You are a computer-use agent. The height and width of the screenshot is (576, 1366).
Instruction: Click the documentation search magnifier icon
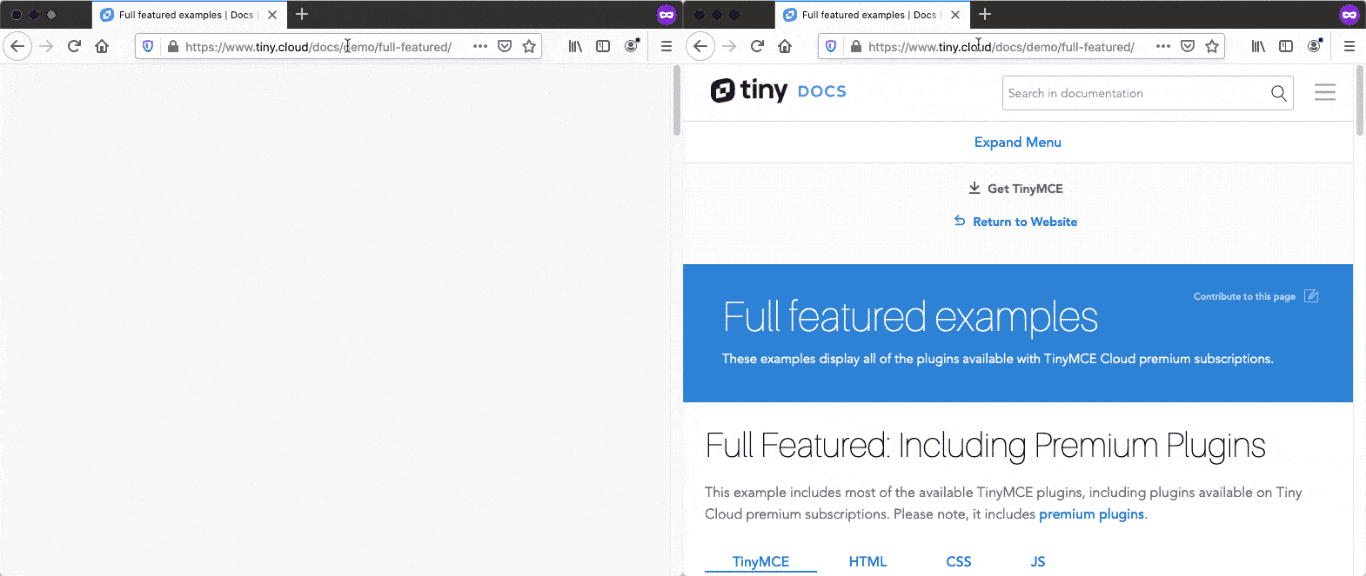pos(1279,93)
